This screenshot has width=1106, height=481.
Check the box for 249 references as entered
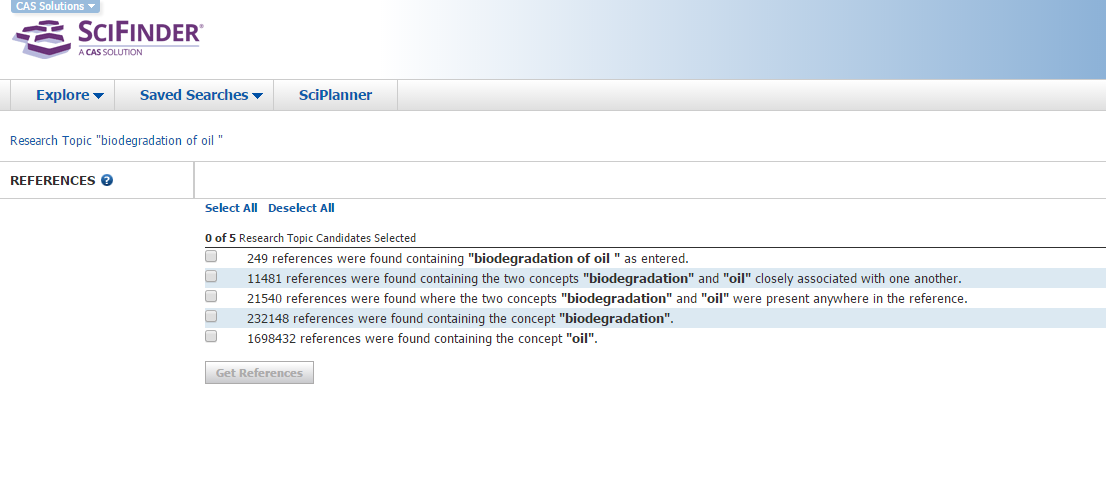click(x=211, y=257)
